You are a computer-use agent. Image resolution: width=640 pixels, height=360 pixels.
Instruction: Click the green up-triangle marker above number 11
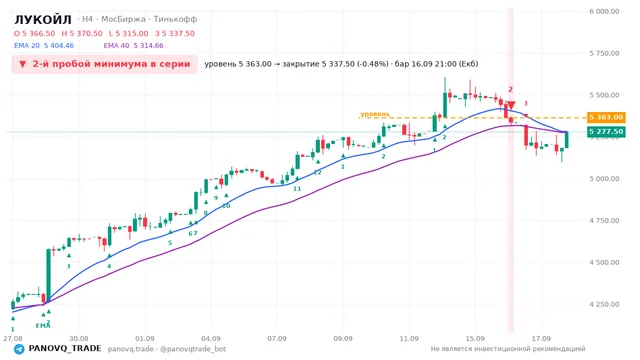pos(297,178)
